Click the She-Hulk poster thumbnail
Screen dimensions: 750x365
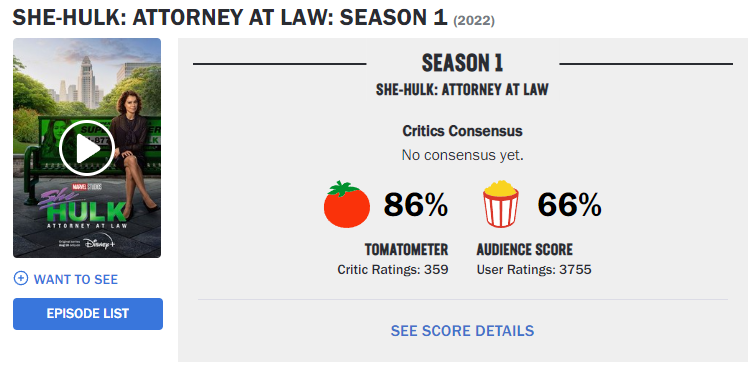[87, 148]
